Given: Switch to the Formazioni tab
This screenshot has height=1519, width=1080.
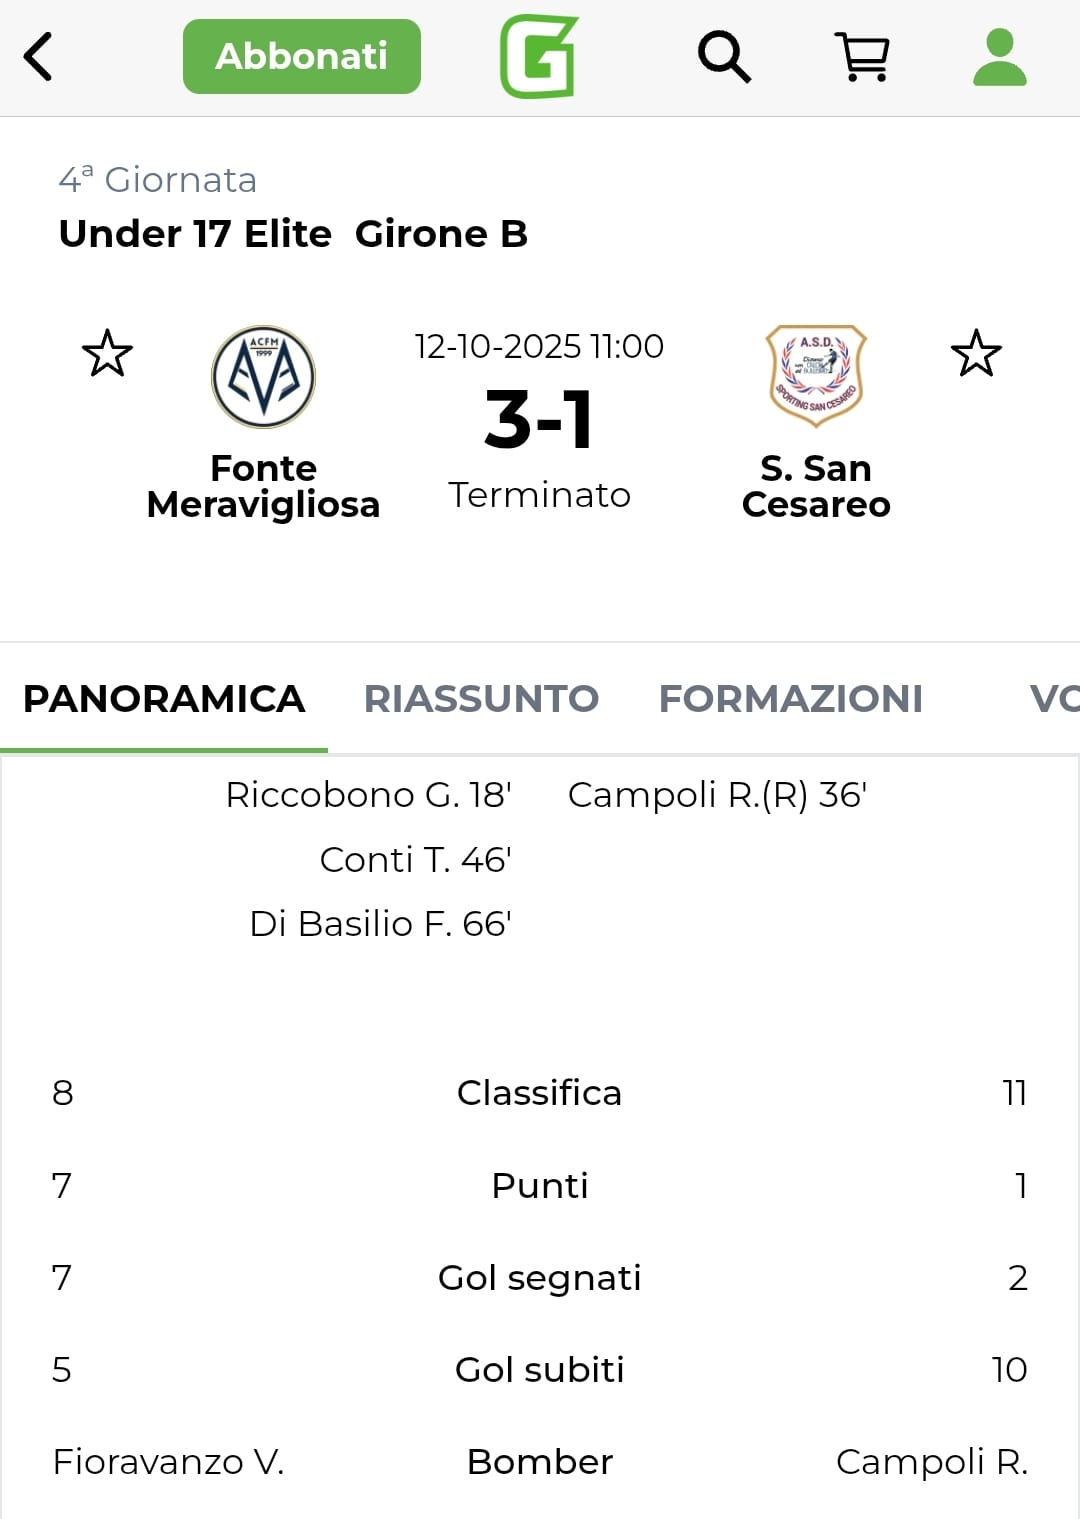Looking at the screenshot, I should 790,699.
